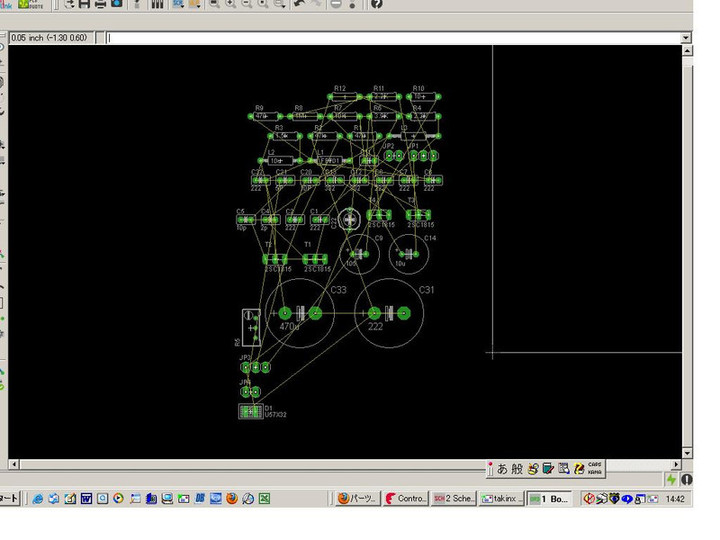Toggle CAPS KANA indicator on IME bar
The height and width of the screenshot is (540, 720).
pos(594,468)
